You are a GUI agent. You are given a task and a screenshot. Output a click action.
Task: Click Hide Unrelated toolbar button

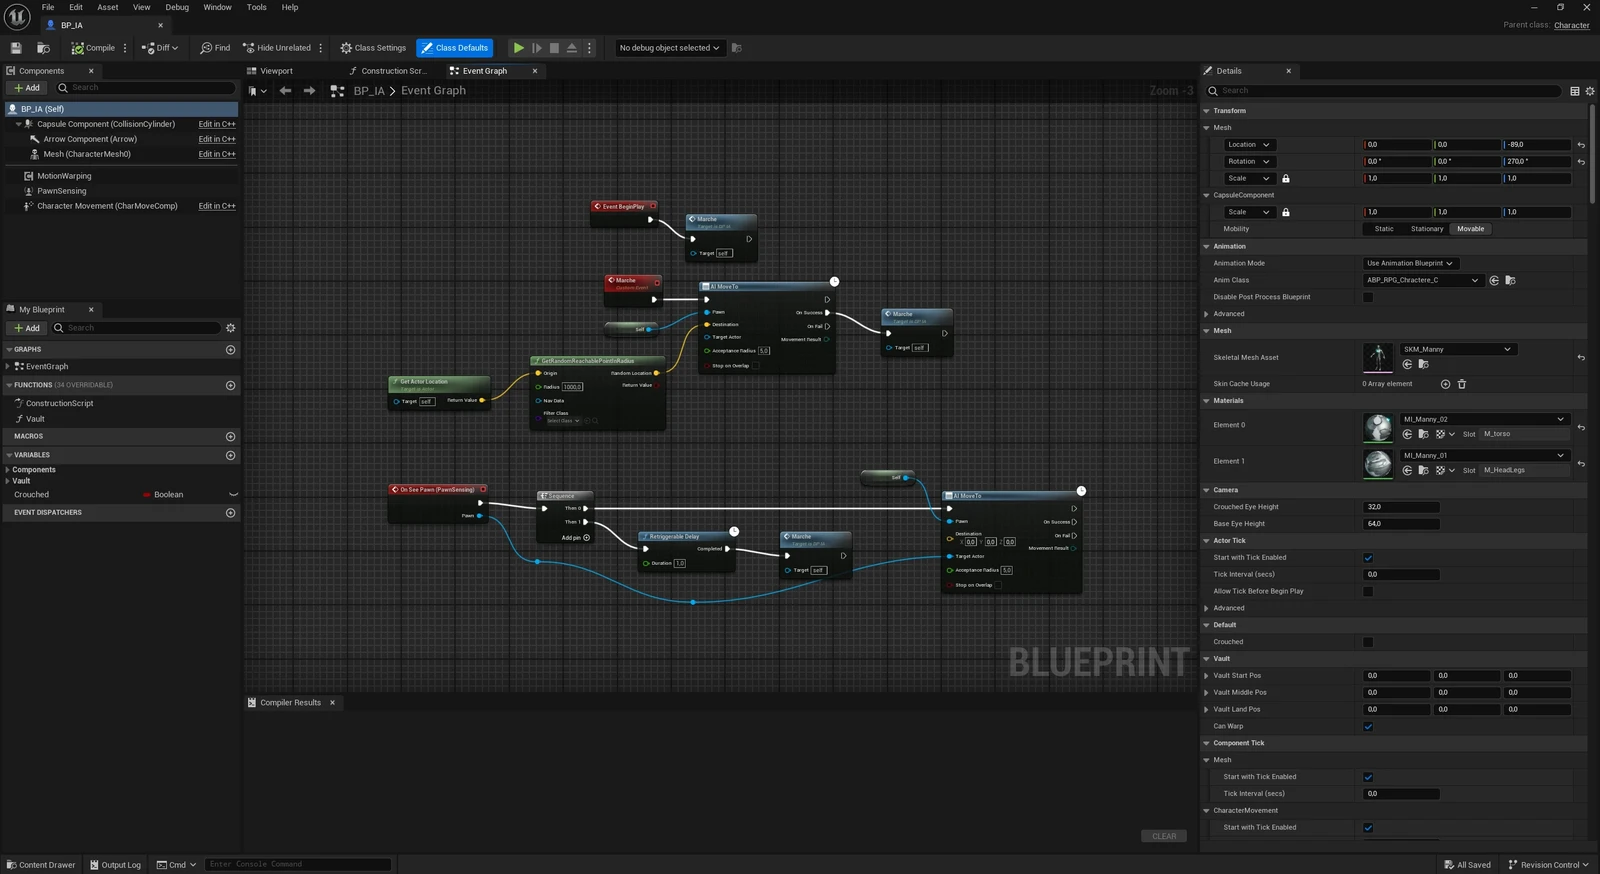point(277,48)
